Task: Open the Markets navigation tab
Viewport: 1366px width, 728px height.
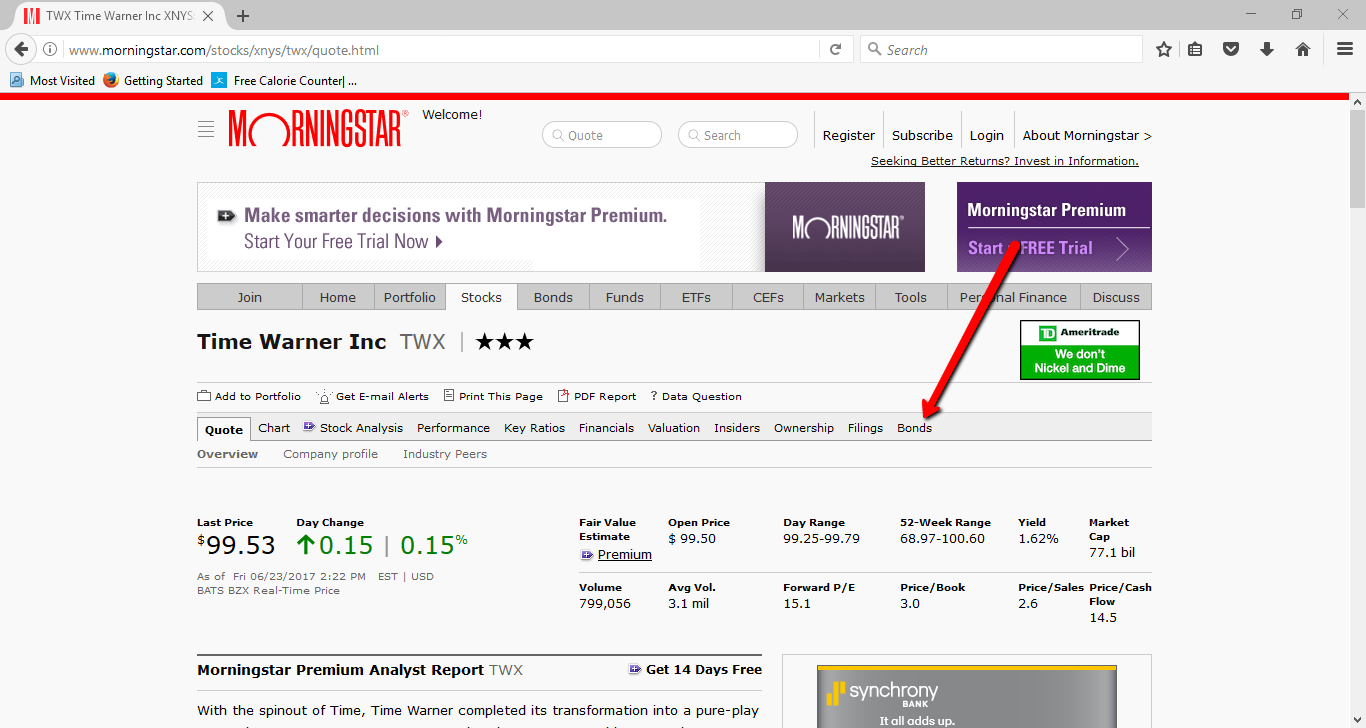Action: pos(839,297)
